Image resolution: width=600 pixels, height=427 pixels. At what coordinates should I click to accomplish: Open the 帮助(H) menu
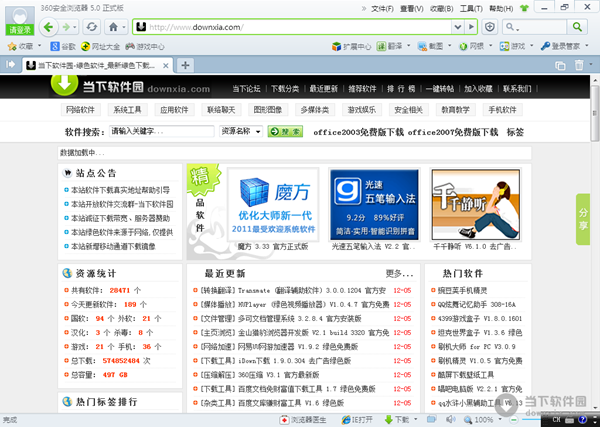[x=501, y=8]
